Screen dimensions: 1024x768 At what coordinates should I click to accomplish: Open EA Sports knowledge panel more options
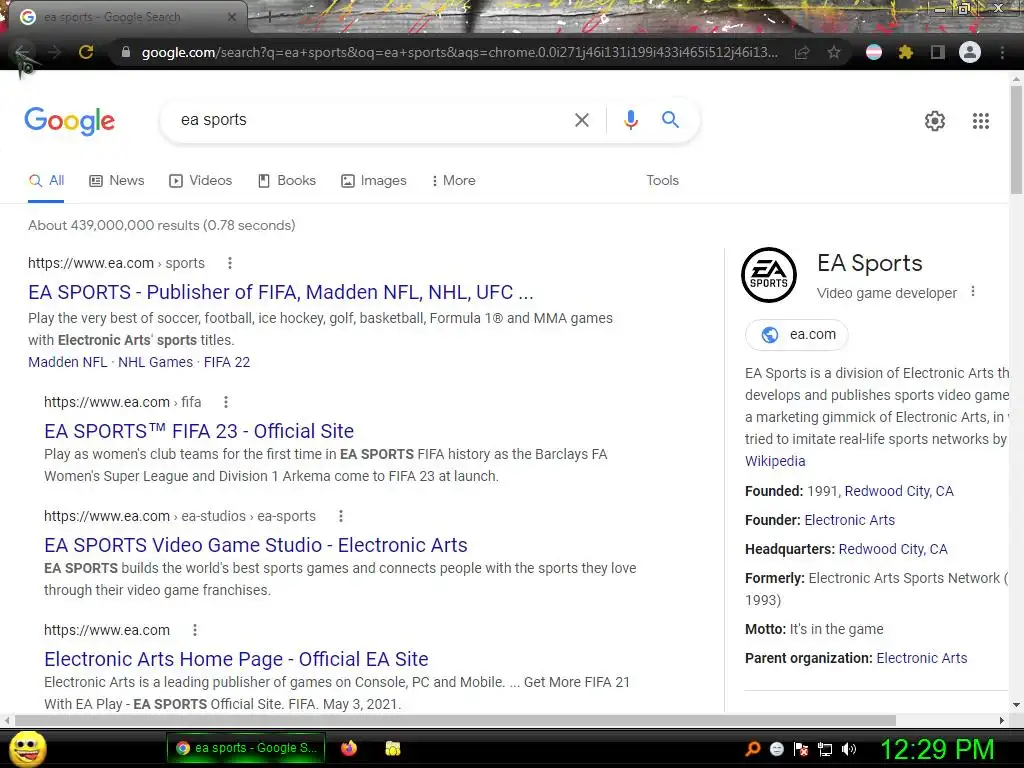(x=973, y=292)
